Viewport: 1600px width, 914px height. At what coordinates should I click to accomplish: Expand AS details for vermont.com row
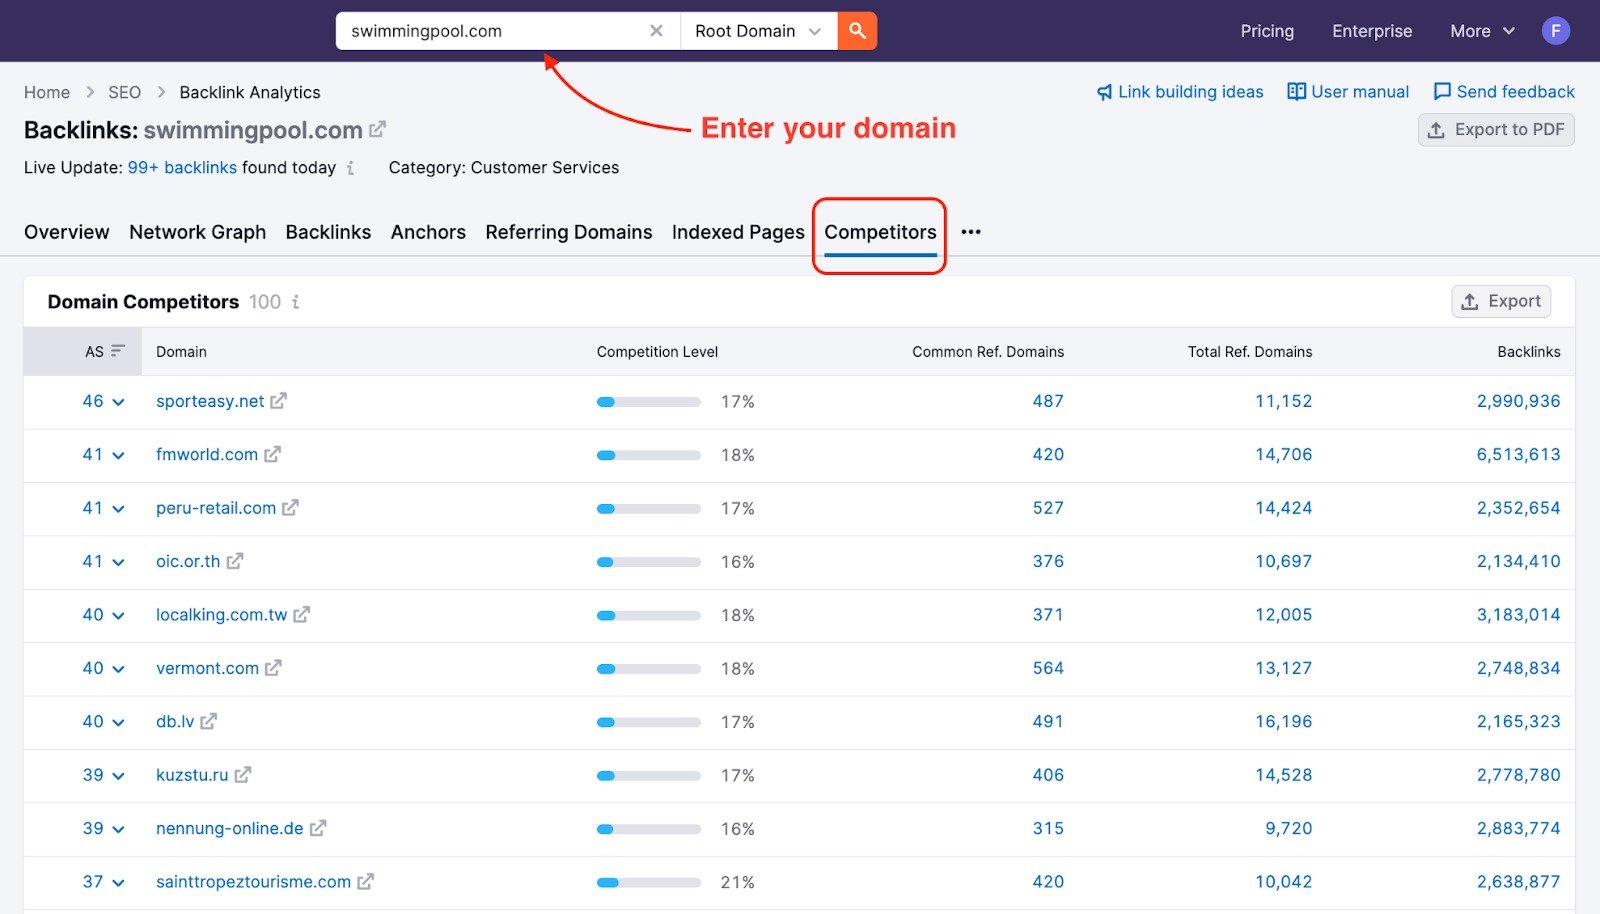click(x=118, y=668)
